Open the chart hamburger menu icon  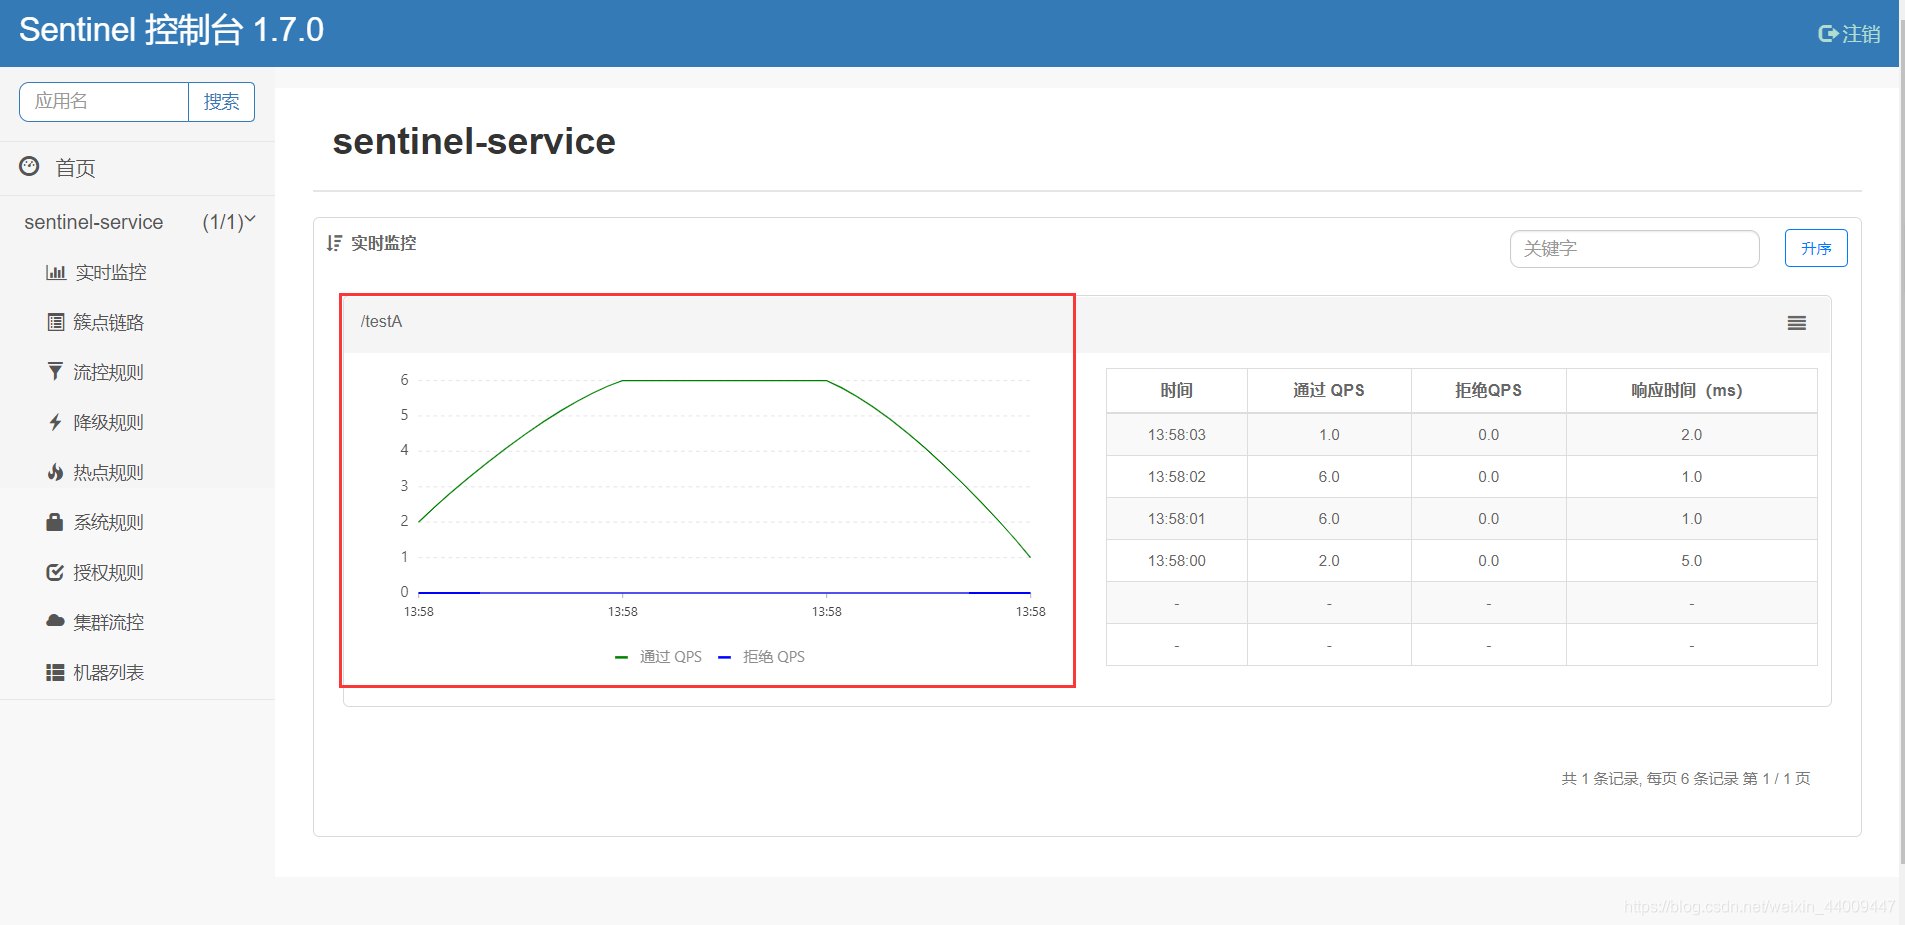[1797, 323]
